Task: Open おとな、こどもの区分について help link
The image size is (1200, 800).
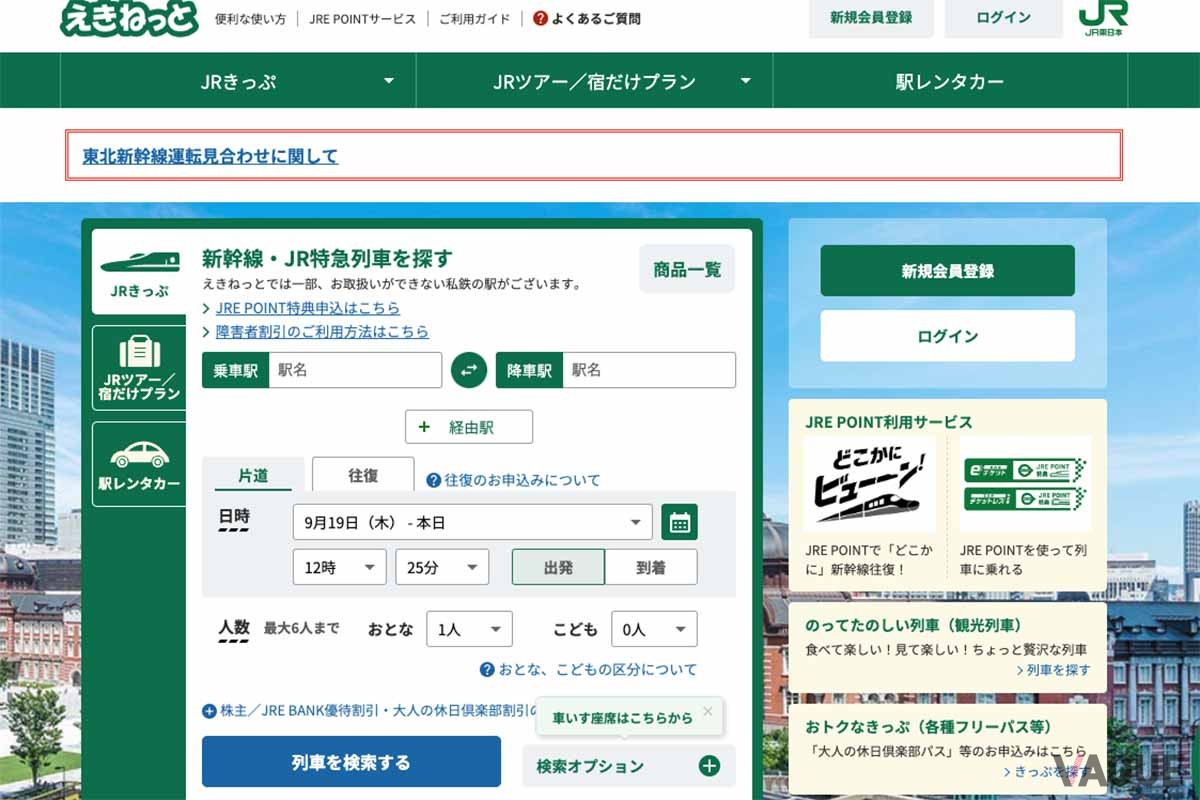Action: pos(588,669)
